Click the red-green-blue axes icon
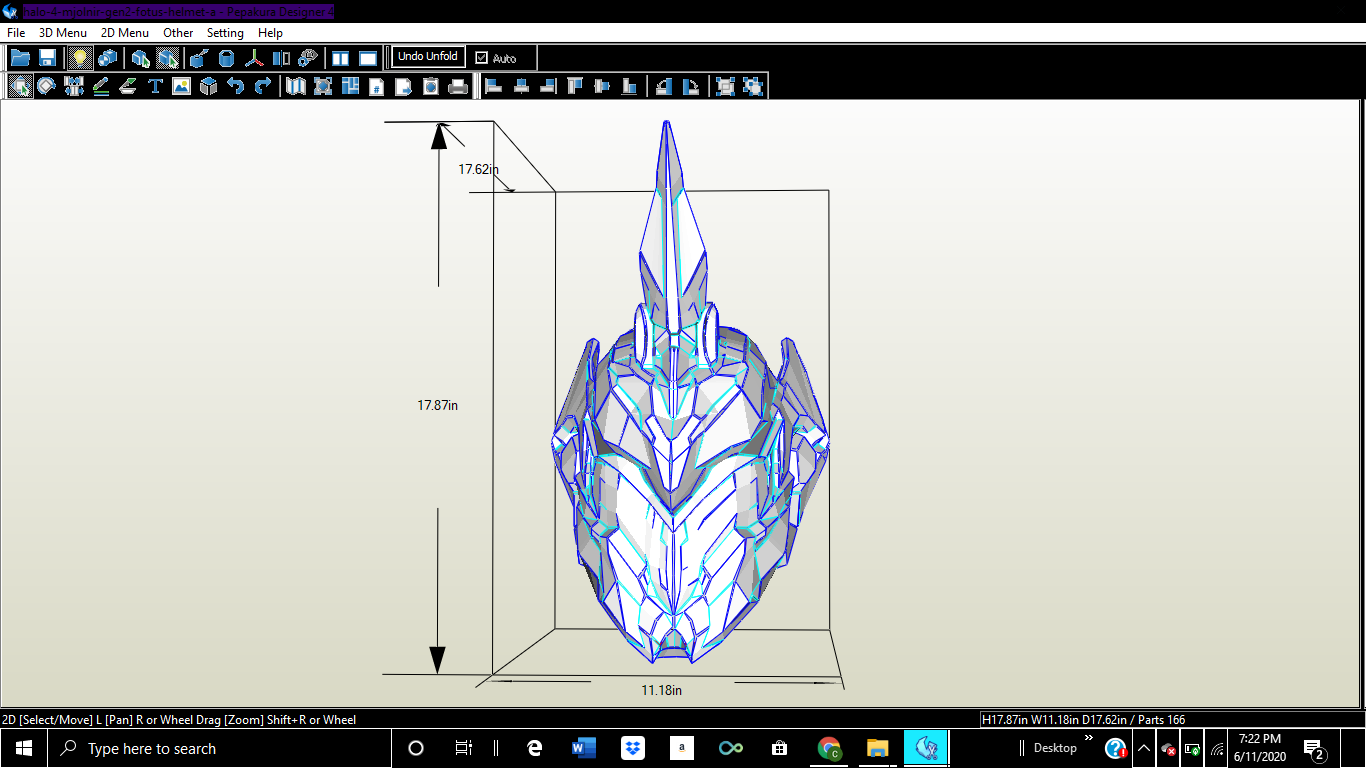Image resolution: width=1366 pixels, height=768 pixels. tap(254, 58)
